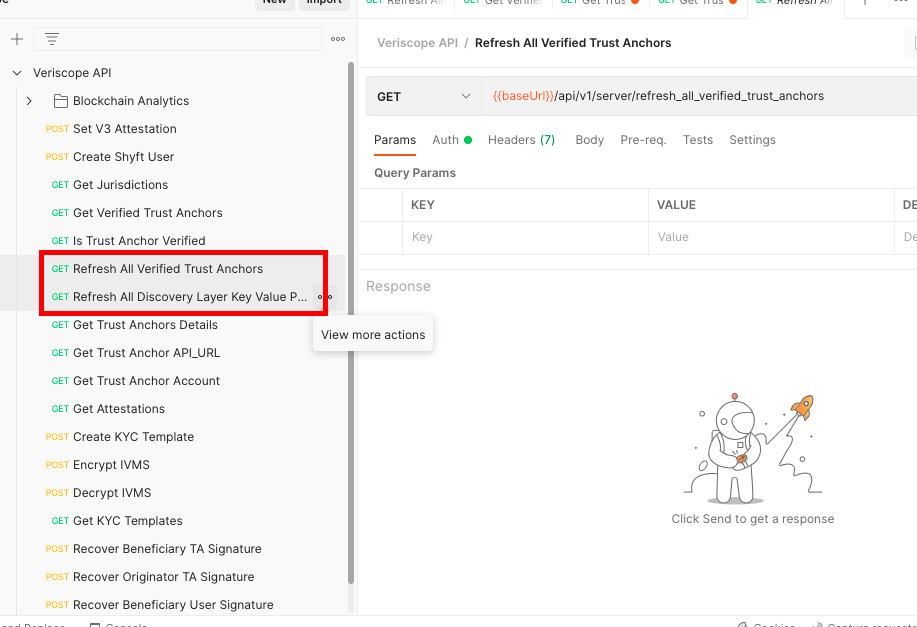
Task: Open the Get KYC Templates request
Action: point(127,522)
